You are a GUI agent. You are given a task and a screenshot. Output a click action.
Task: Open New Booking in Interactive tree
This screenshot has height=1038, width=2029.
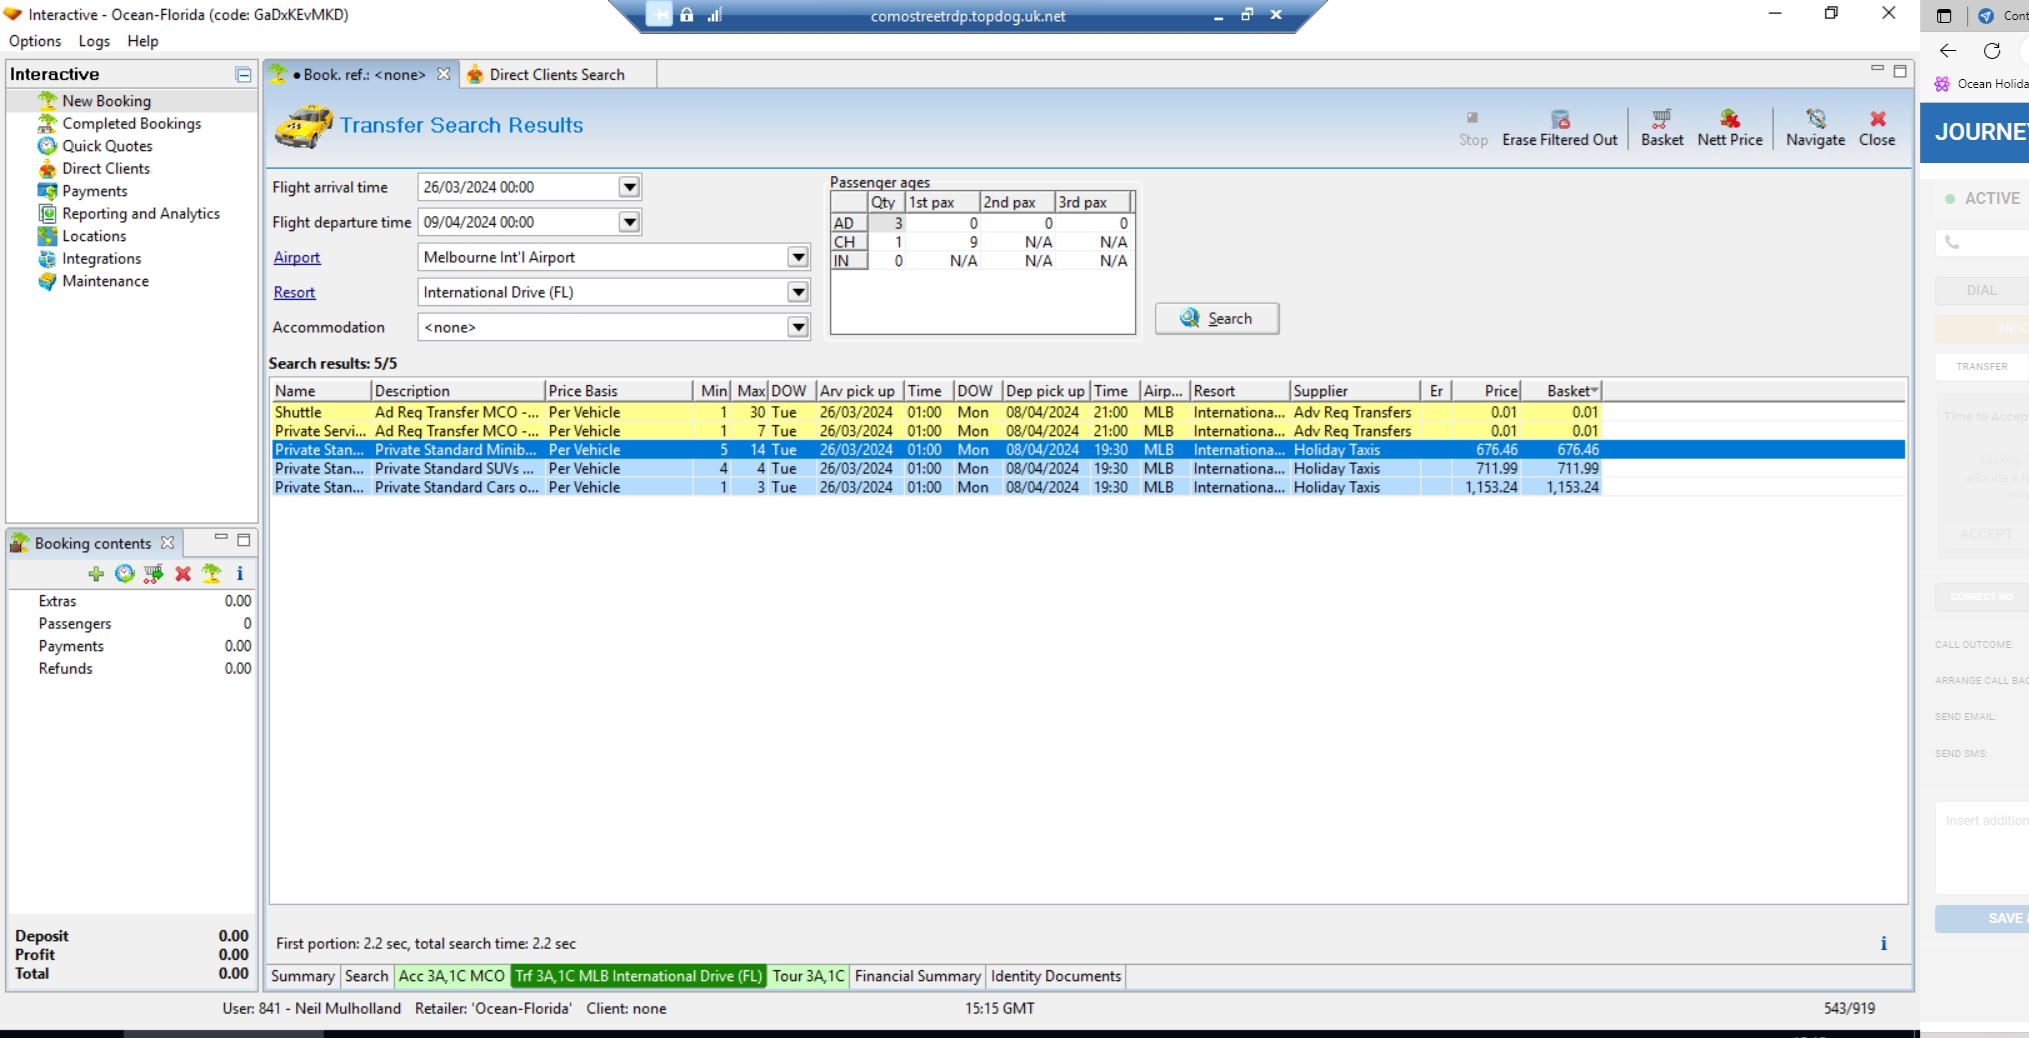tap(106, 101)
